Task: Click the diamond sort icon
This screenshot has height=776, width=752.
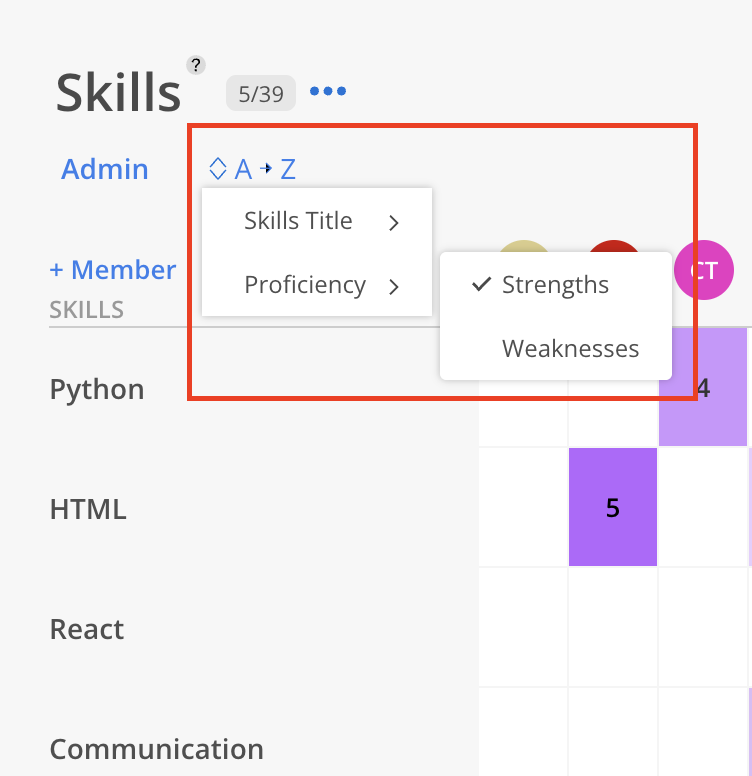Action: 217,168
